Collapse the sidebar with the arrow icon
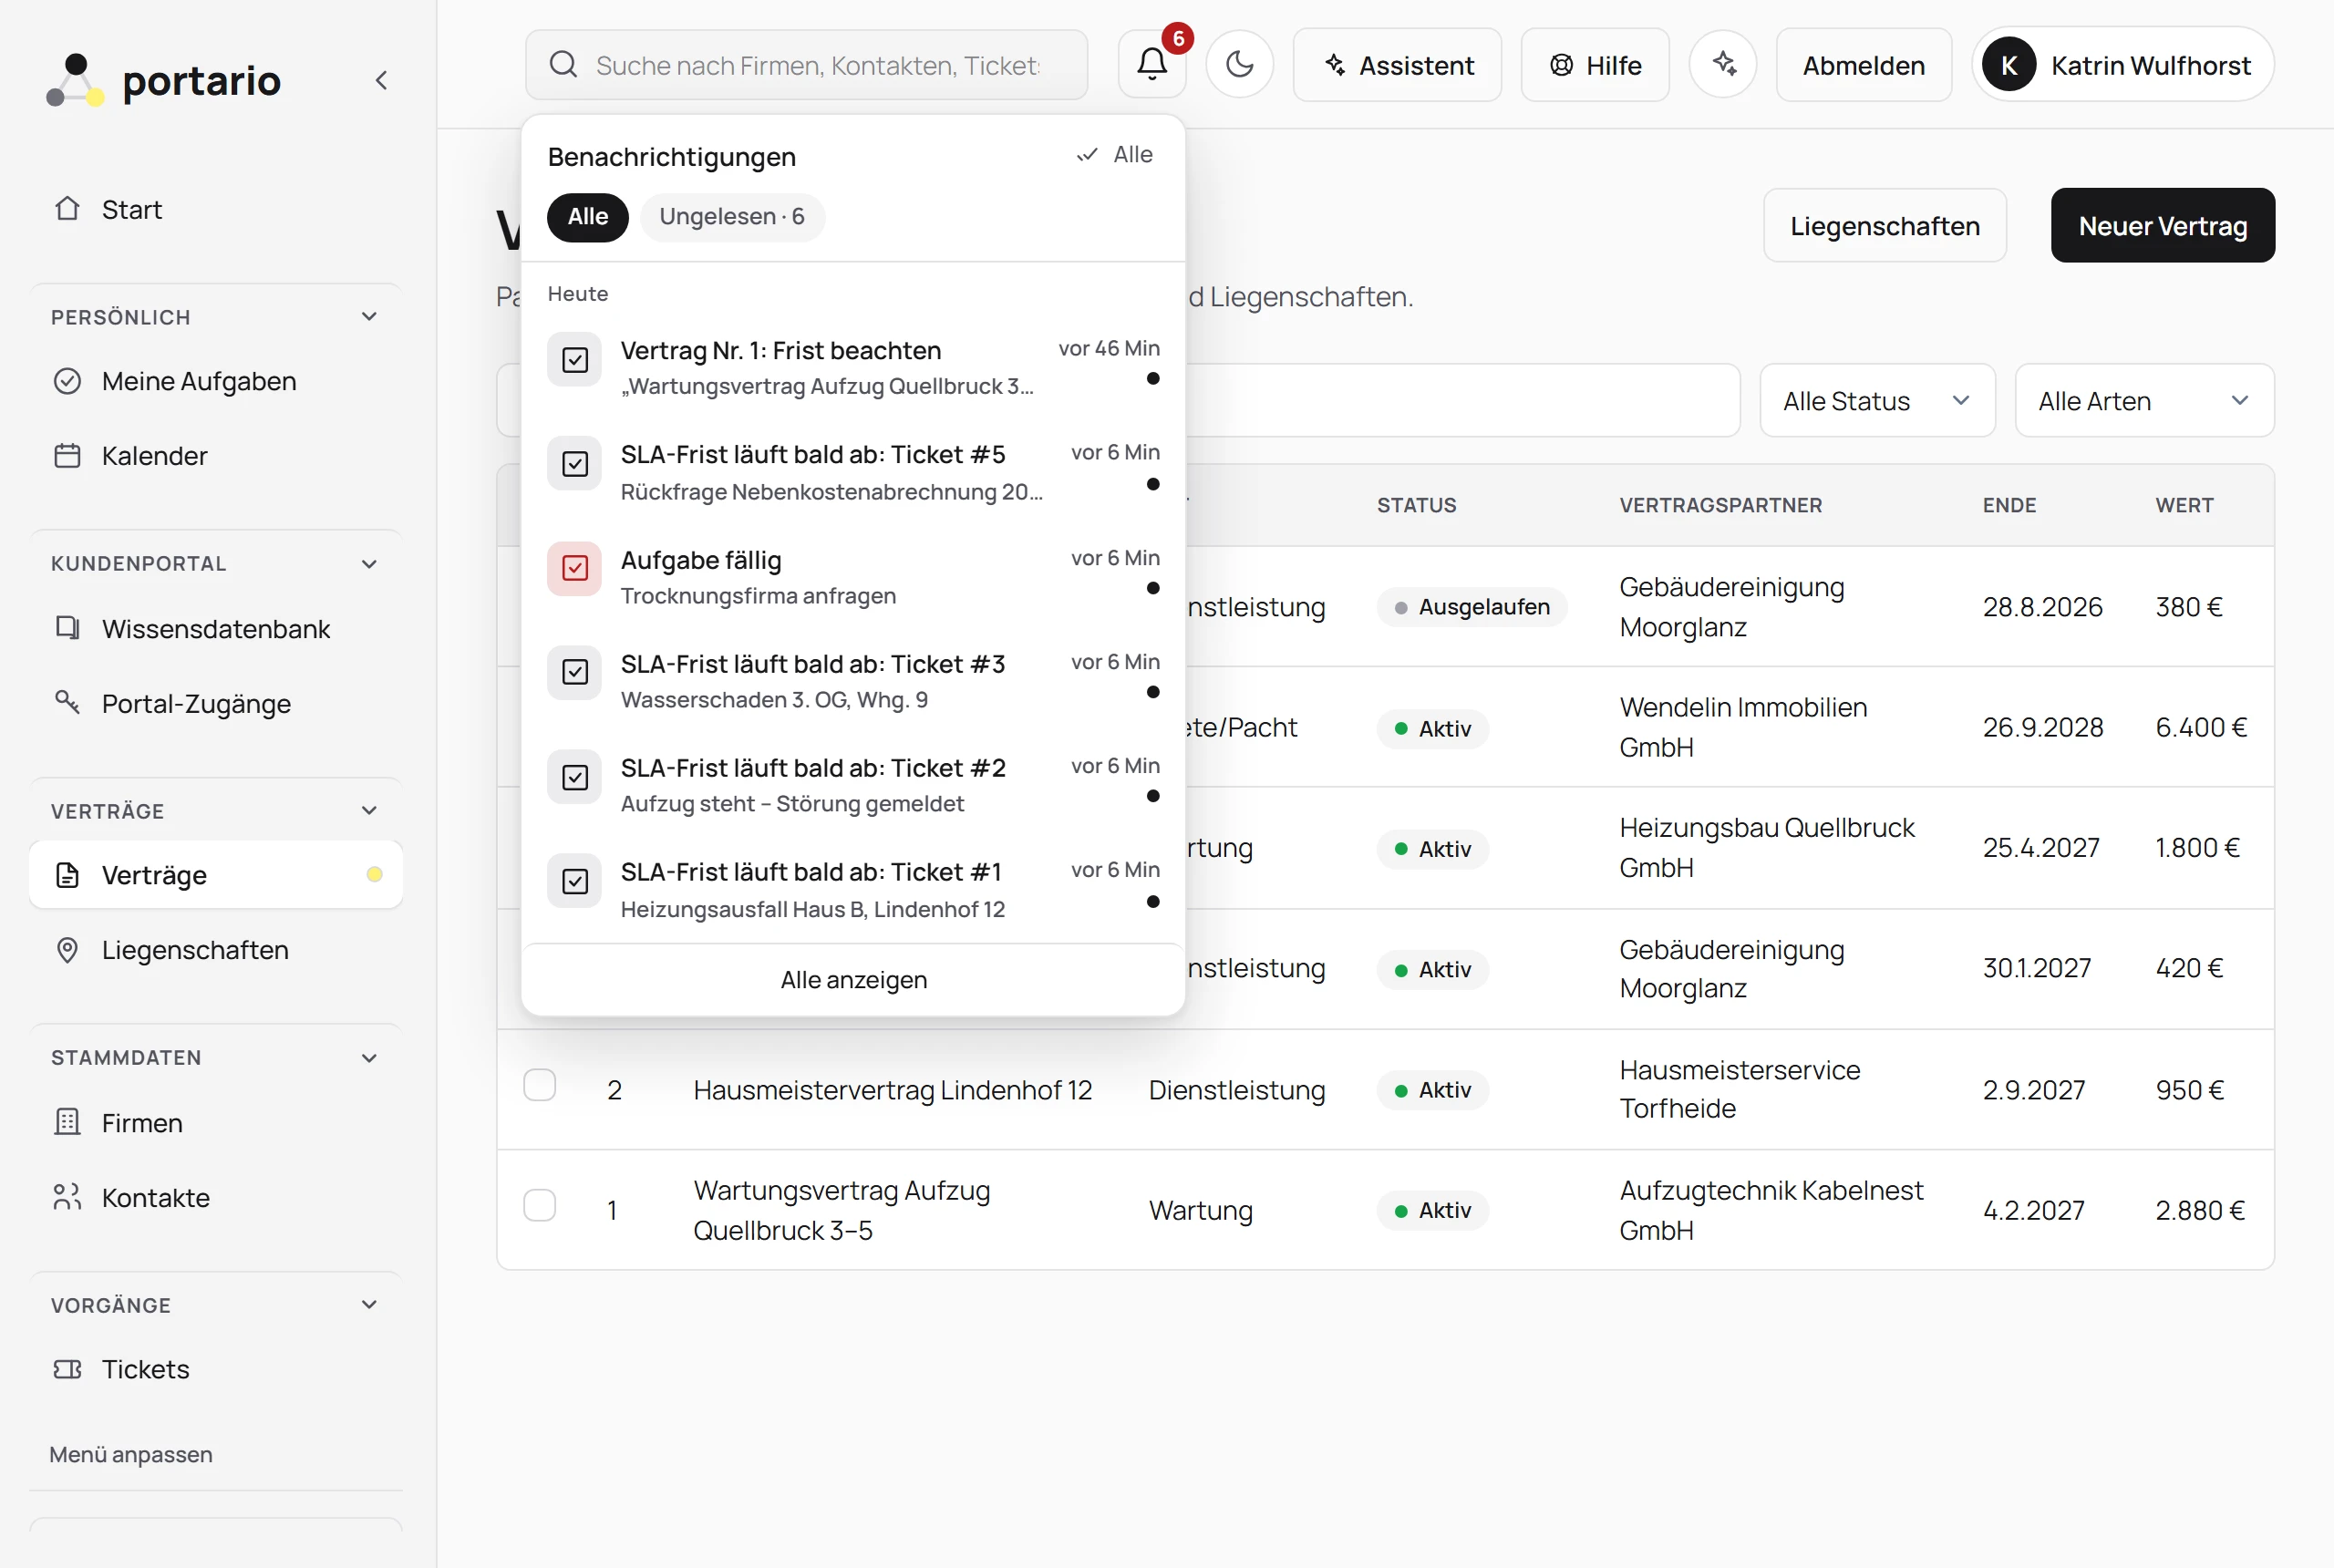This screenshot has width=2334, height=1568. click(381, 80)
